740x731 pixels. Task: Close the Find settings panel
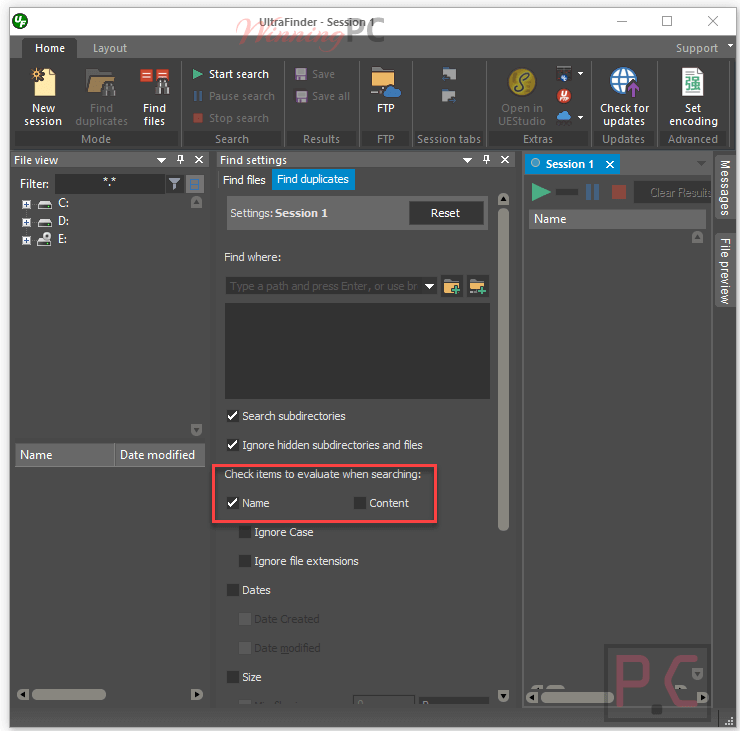coord(505,160)
